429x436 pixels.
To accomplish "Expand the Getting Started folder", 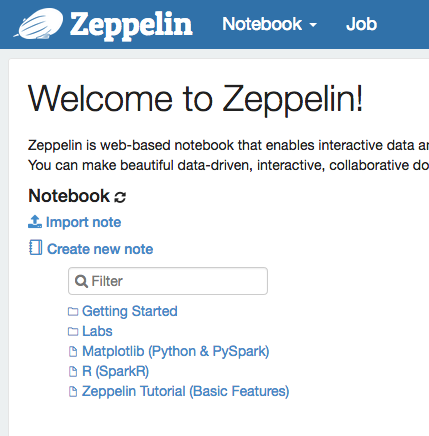I will (x=130, y=311).
